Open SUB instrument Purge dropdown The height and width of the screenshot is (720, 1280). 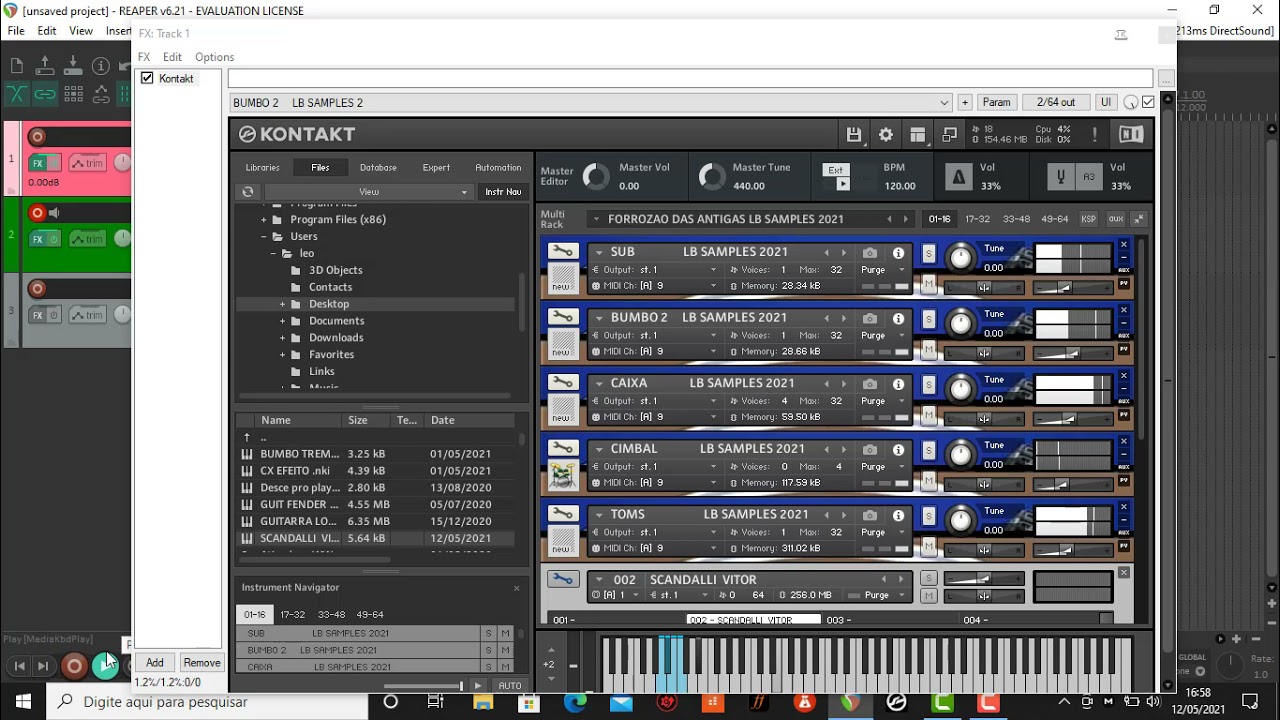coord(883,270)
